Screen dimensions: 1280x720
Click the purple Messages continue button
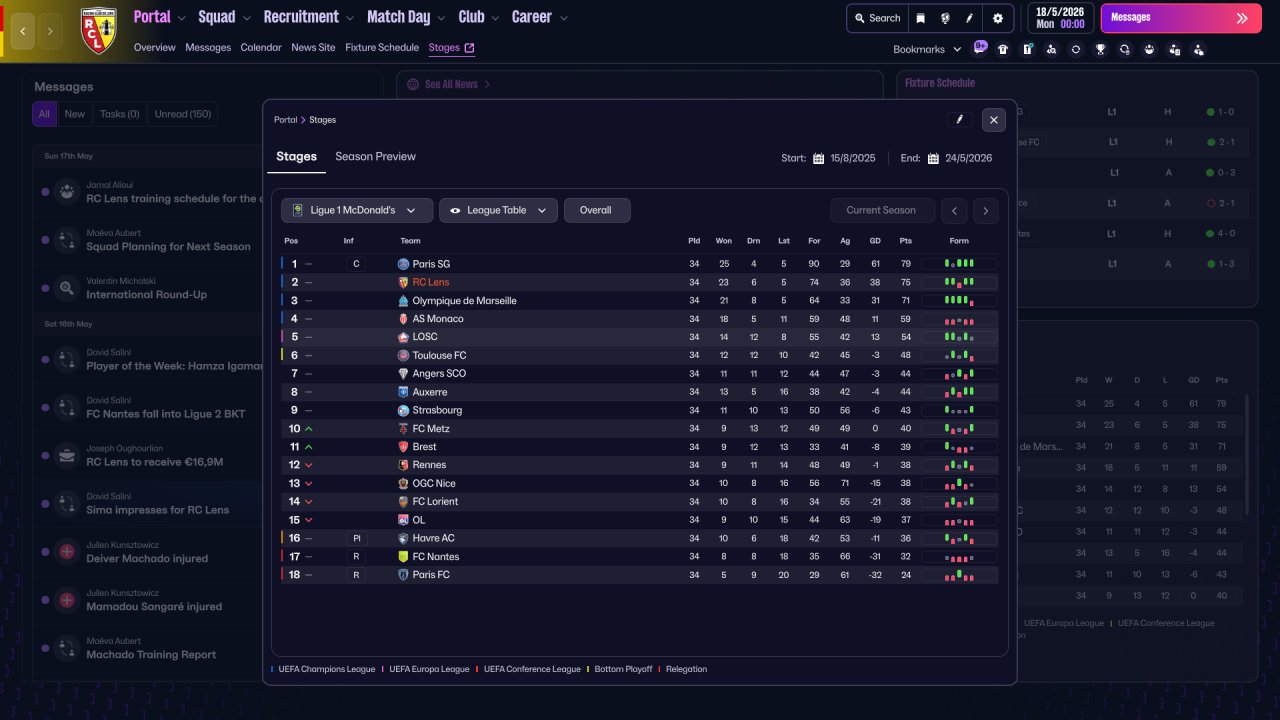pos(1181,18)
